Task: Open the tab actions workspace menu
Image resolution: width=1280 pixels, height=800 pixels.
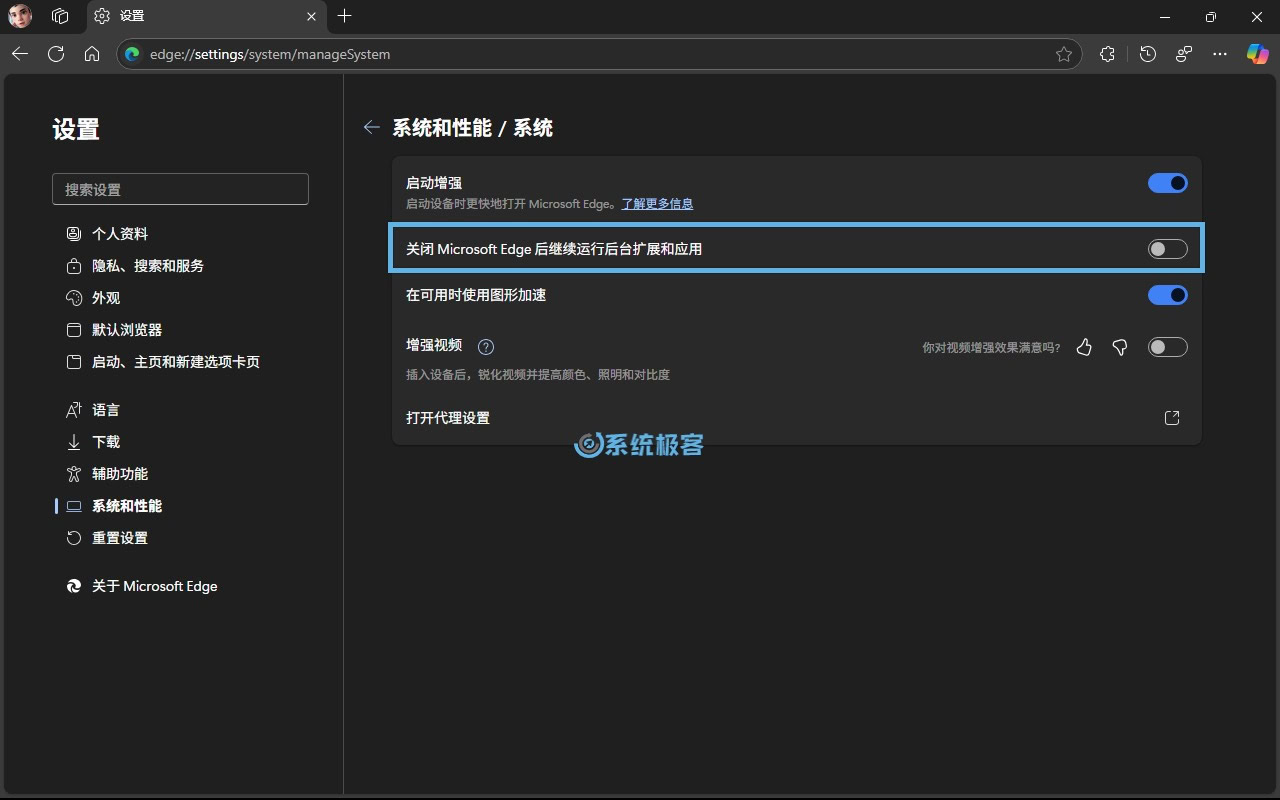Action: tap(60, 16)
